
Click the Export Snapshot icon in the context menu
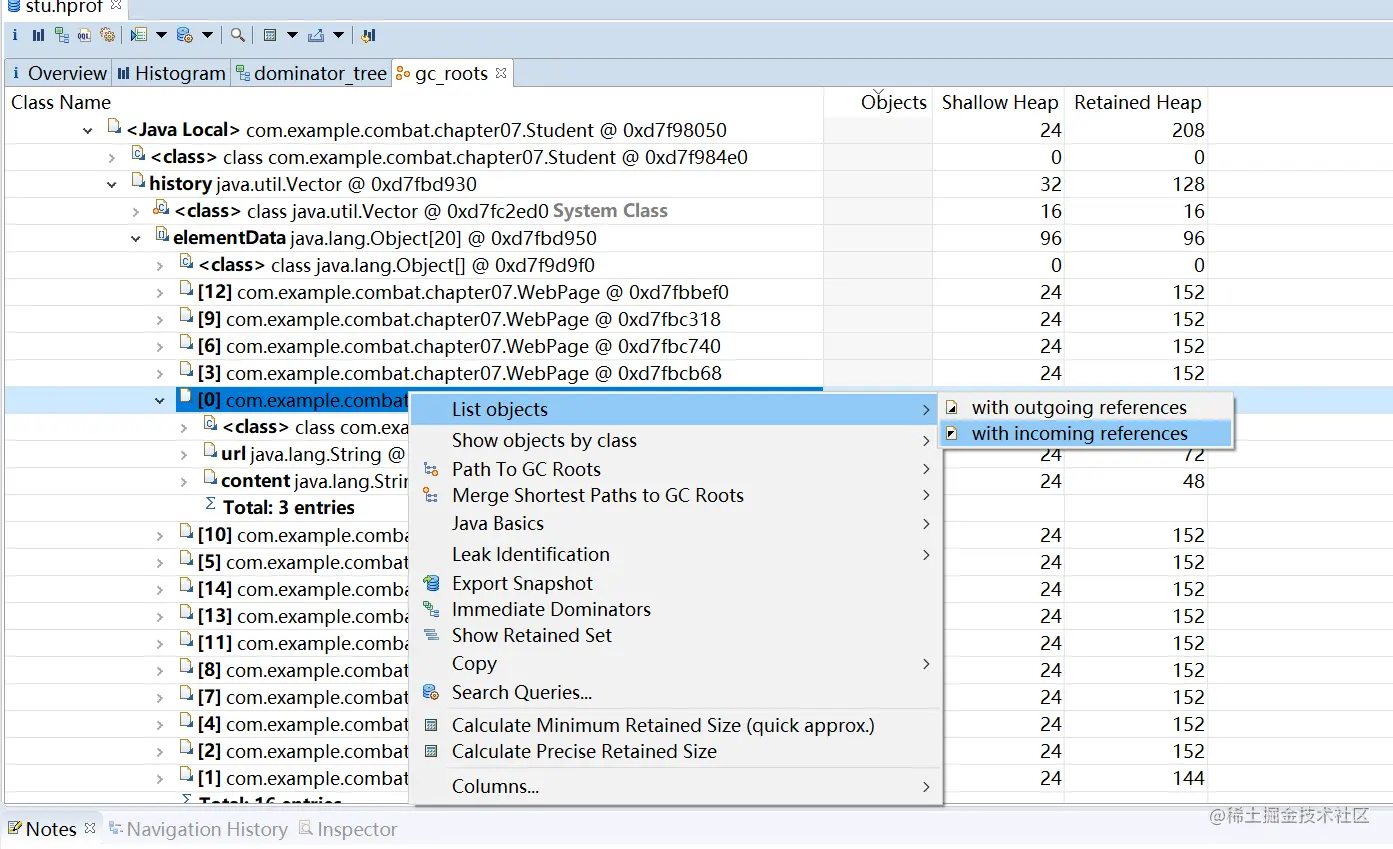[x=431, y=583]
